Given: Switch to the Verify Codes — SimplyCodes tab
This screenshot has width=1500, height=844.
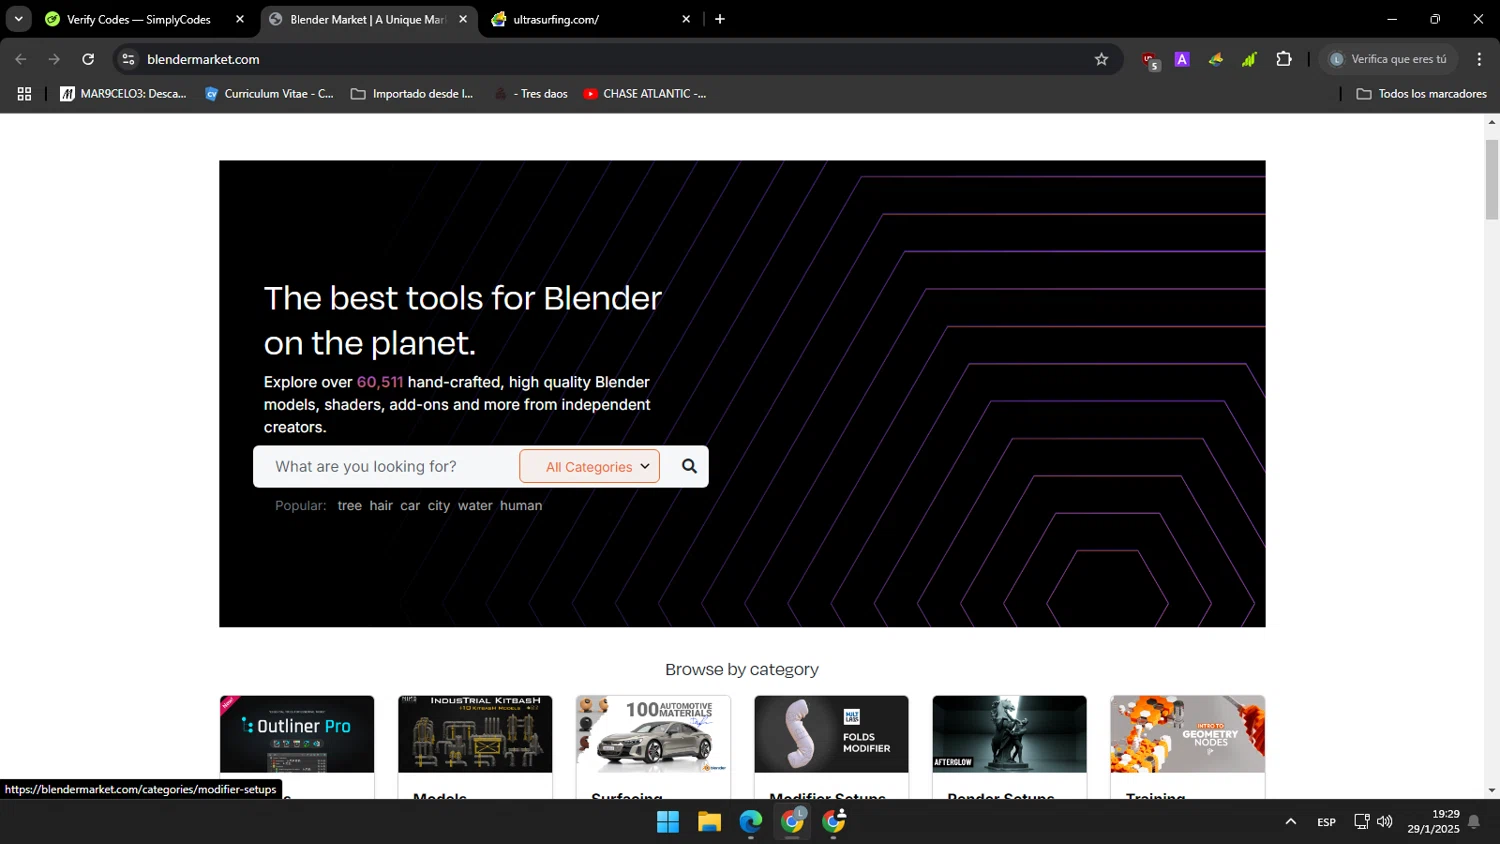Looking at the screenshot, I should 138,19.
